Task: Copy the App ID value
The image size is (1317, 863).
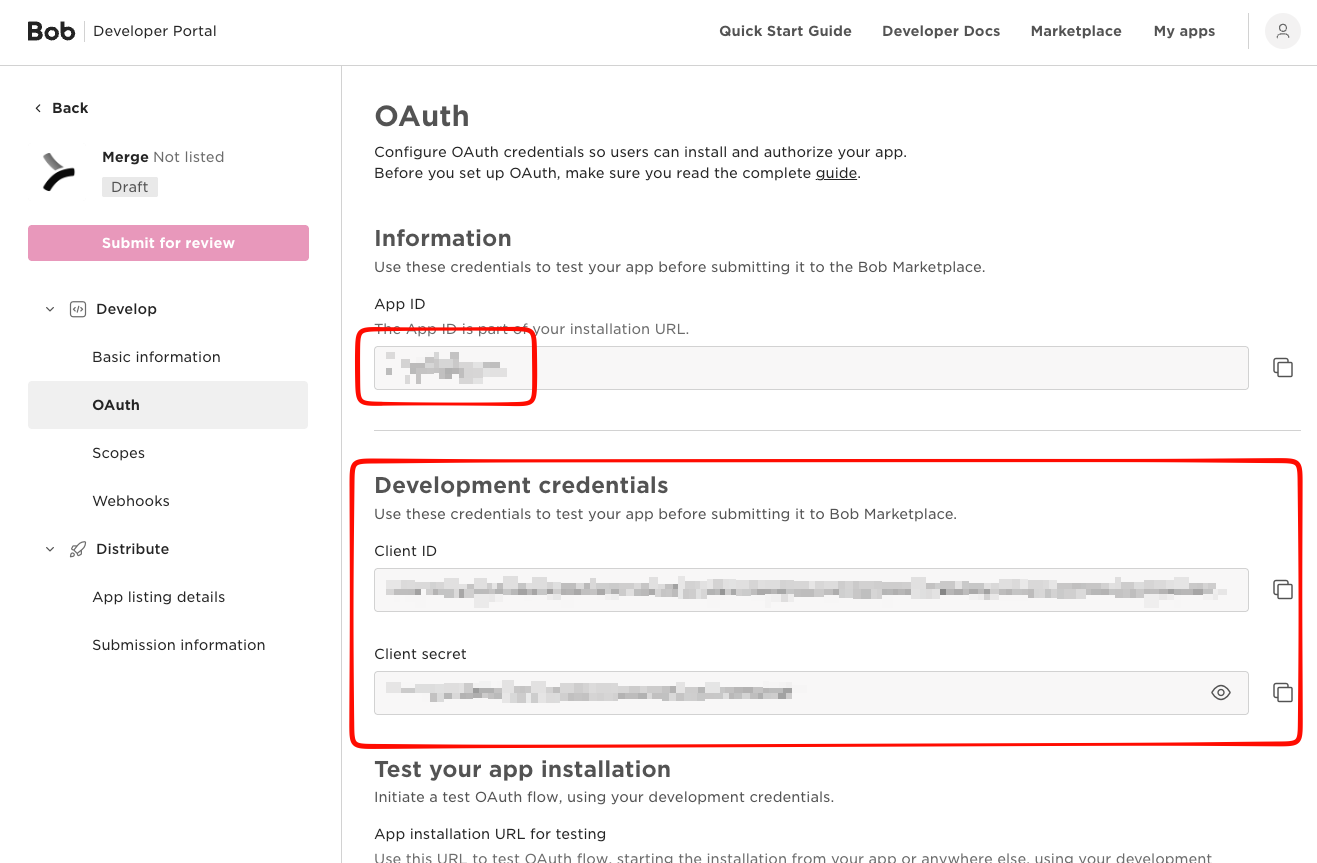Action: (x=1283, y=368)
